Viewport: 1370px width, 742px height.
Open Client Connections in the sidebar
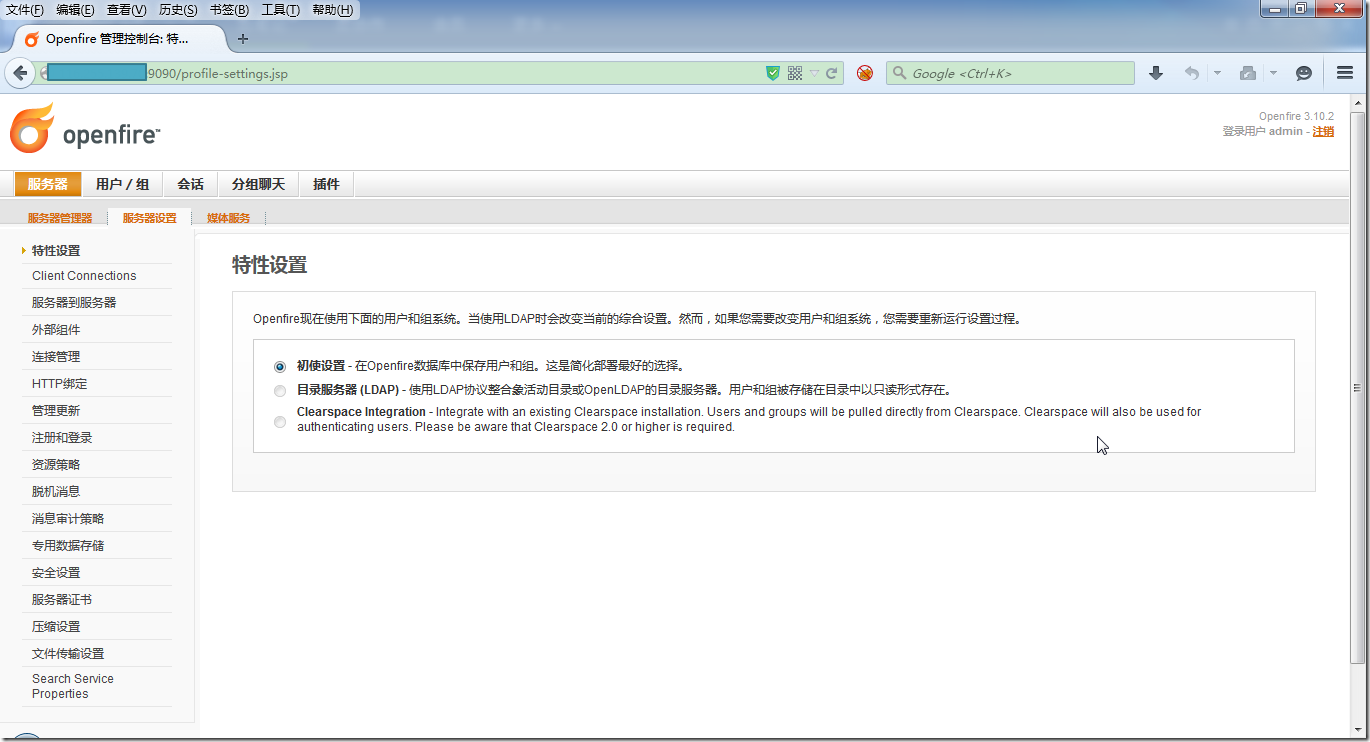[84, 276]
